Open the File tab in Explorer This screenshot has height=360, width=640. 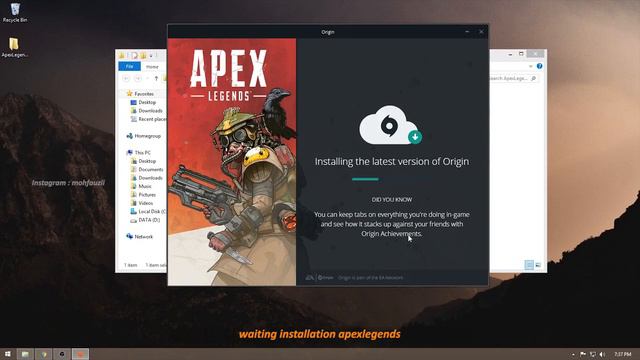129,66
